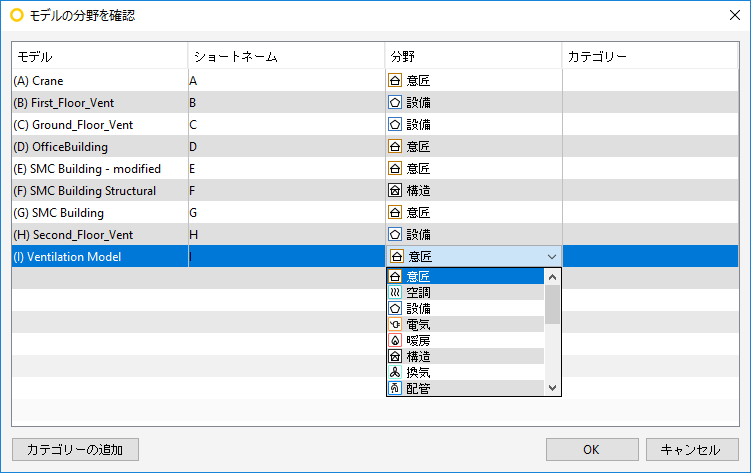Click the 暖房 flame icon in the dropdown list

(x=395, y=340)
